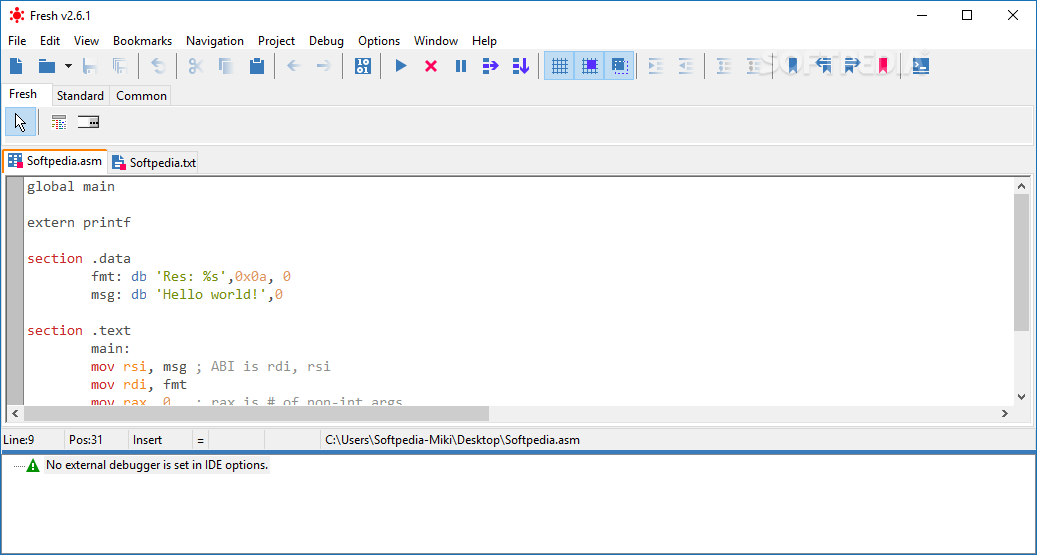
Task: Cut selection with scissors icon
Action: [x=195, y=65]
